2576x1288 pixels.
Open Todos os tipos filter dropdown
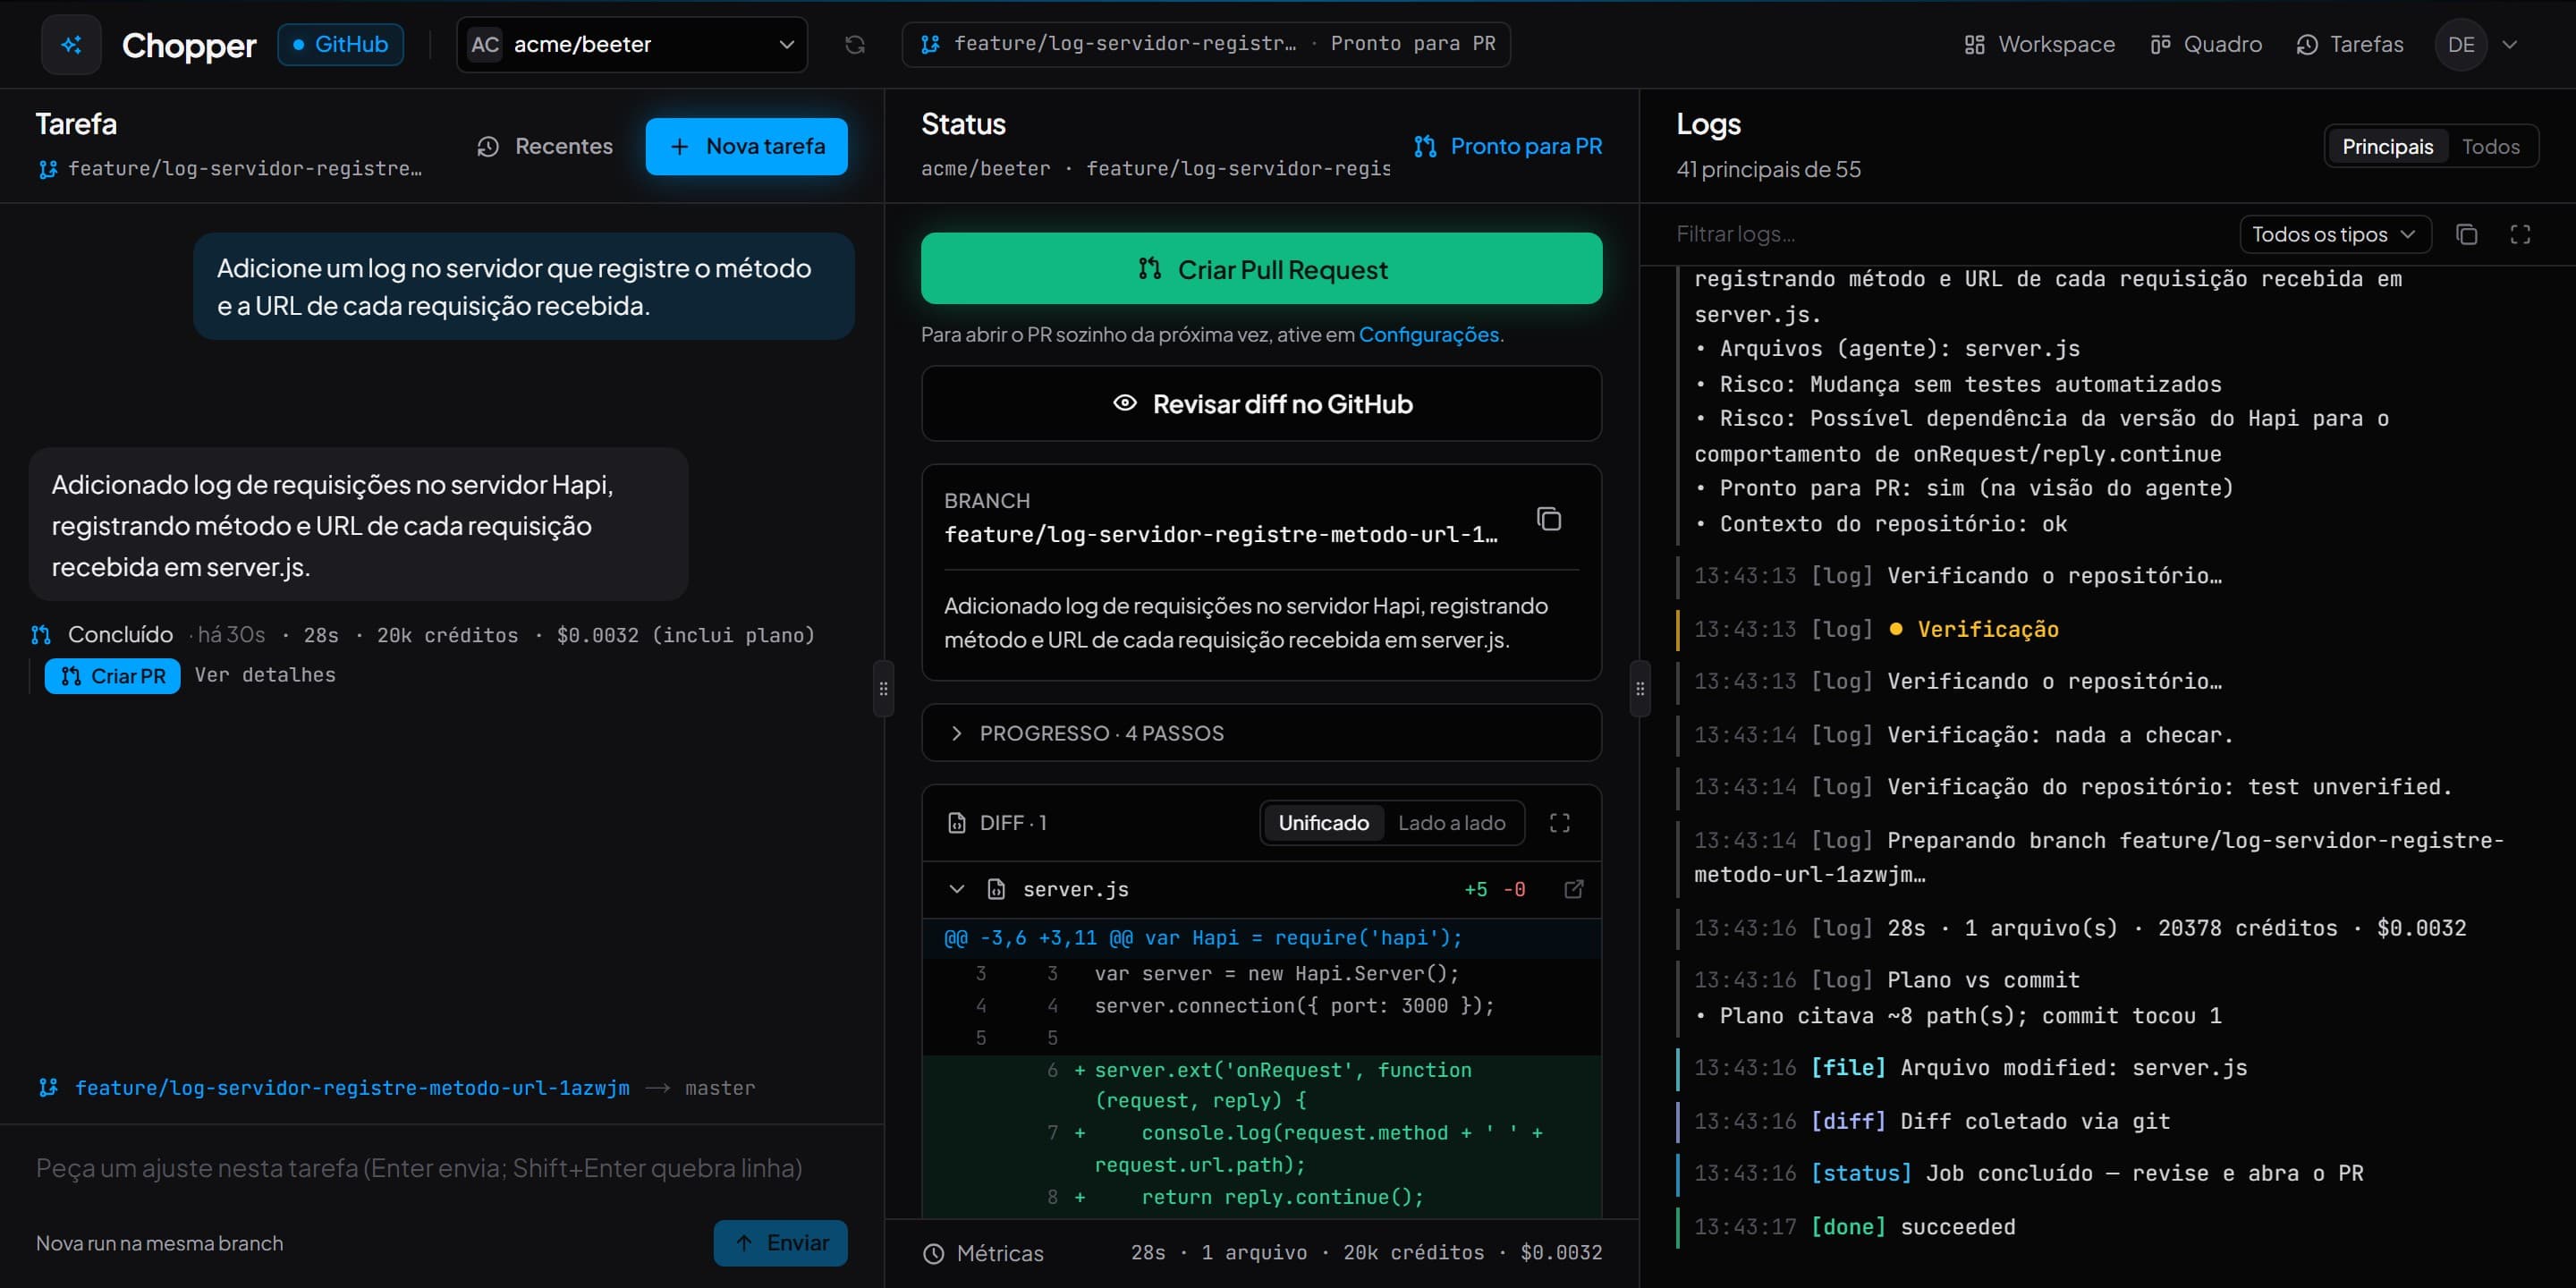[x=2335, y=234]
